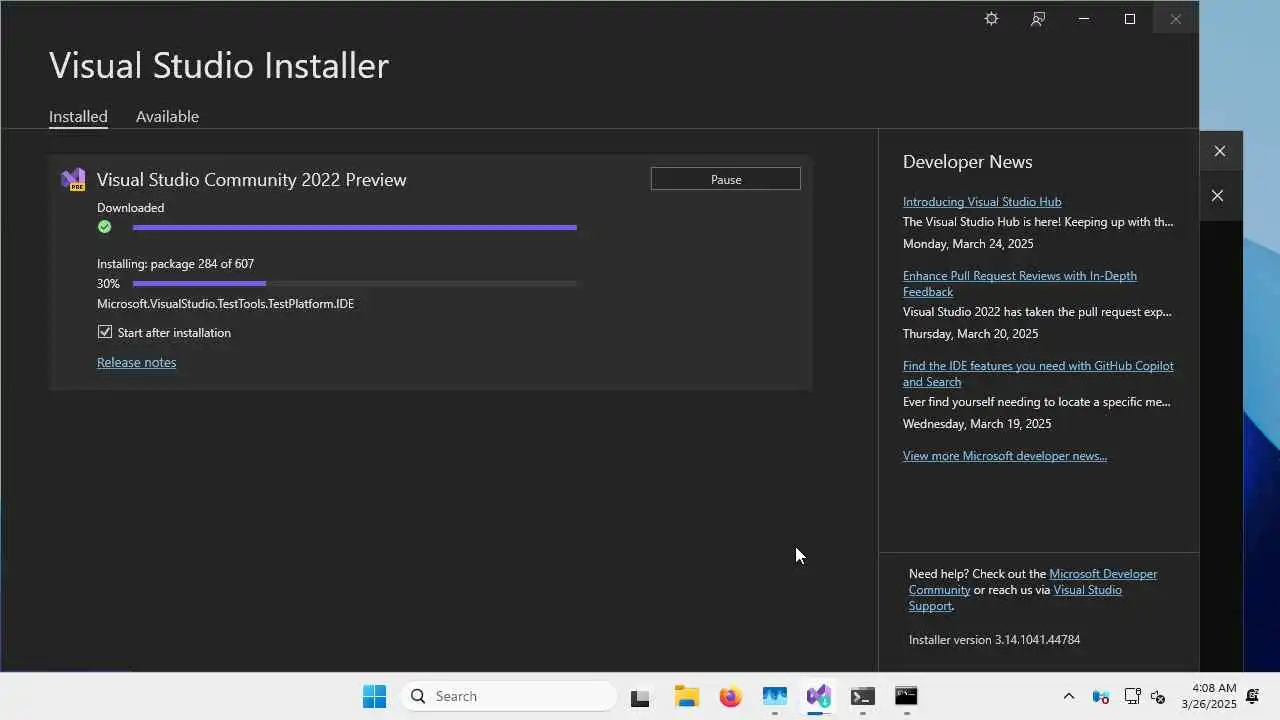
Task: Click the Visual Studio Community 2022 Preview logo
Action: click(x=73, y=180)
